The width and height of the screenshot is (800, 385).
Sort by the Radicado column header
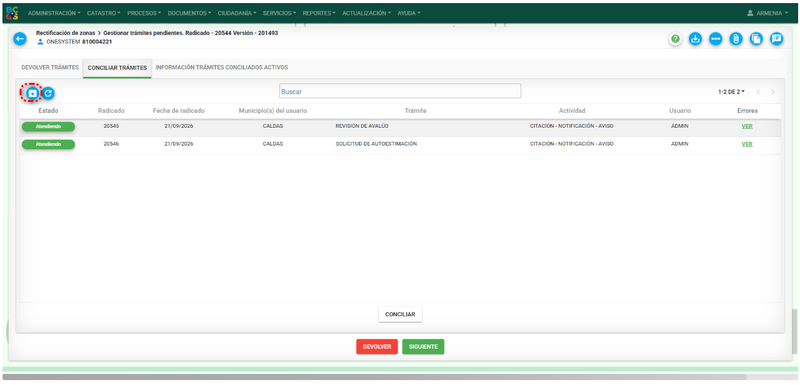(x=111, y=111)
